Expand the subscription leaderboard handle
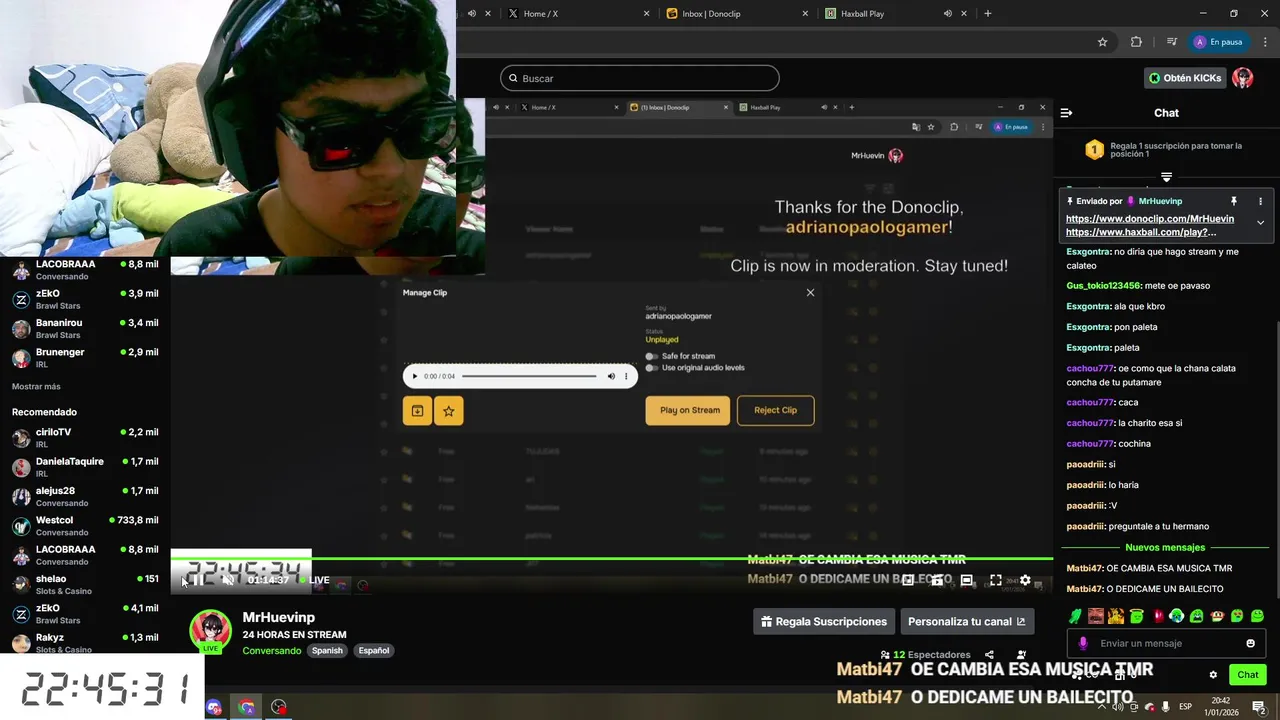The image size is (1280, 720). click(1166, 177)
